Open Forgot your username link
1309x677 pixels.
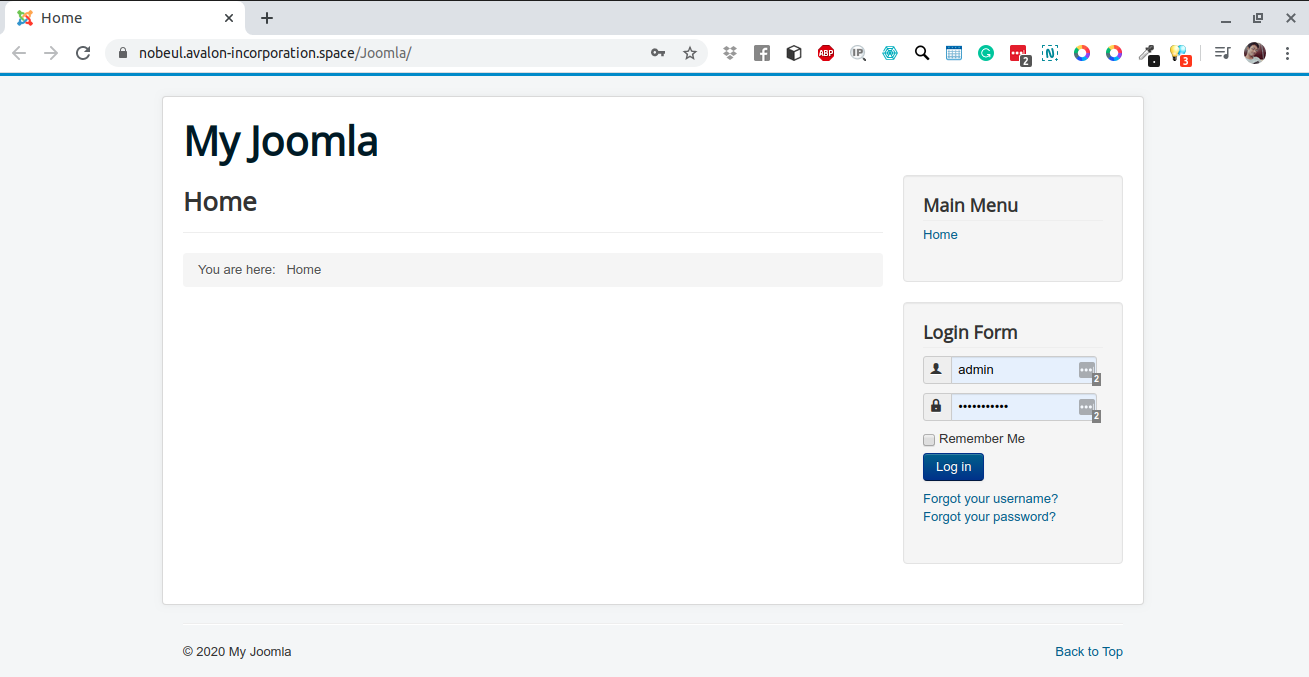990,499
